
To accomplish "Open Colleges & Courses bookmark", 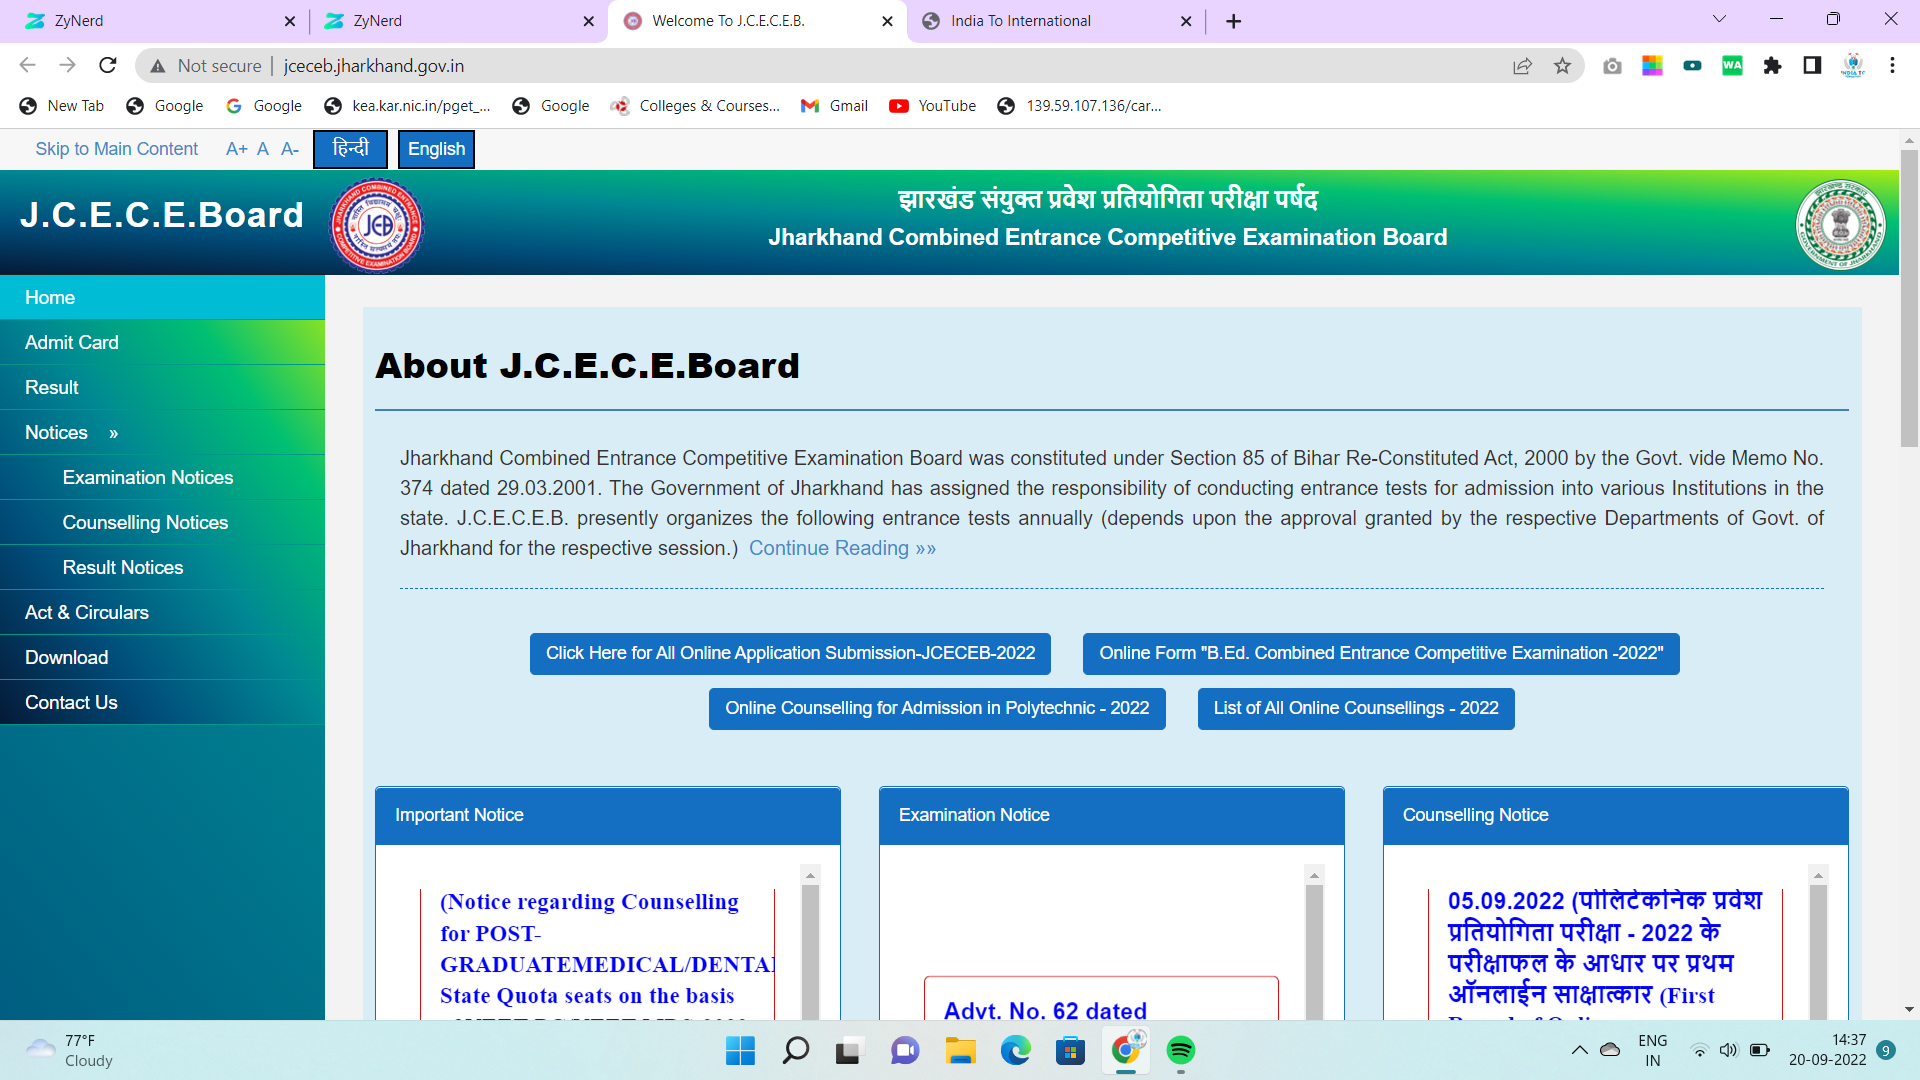I will [695, 106].
